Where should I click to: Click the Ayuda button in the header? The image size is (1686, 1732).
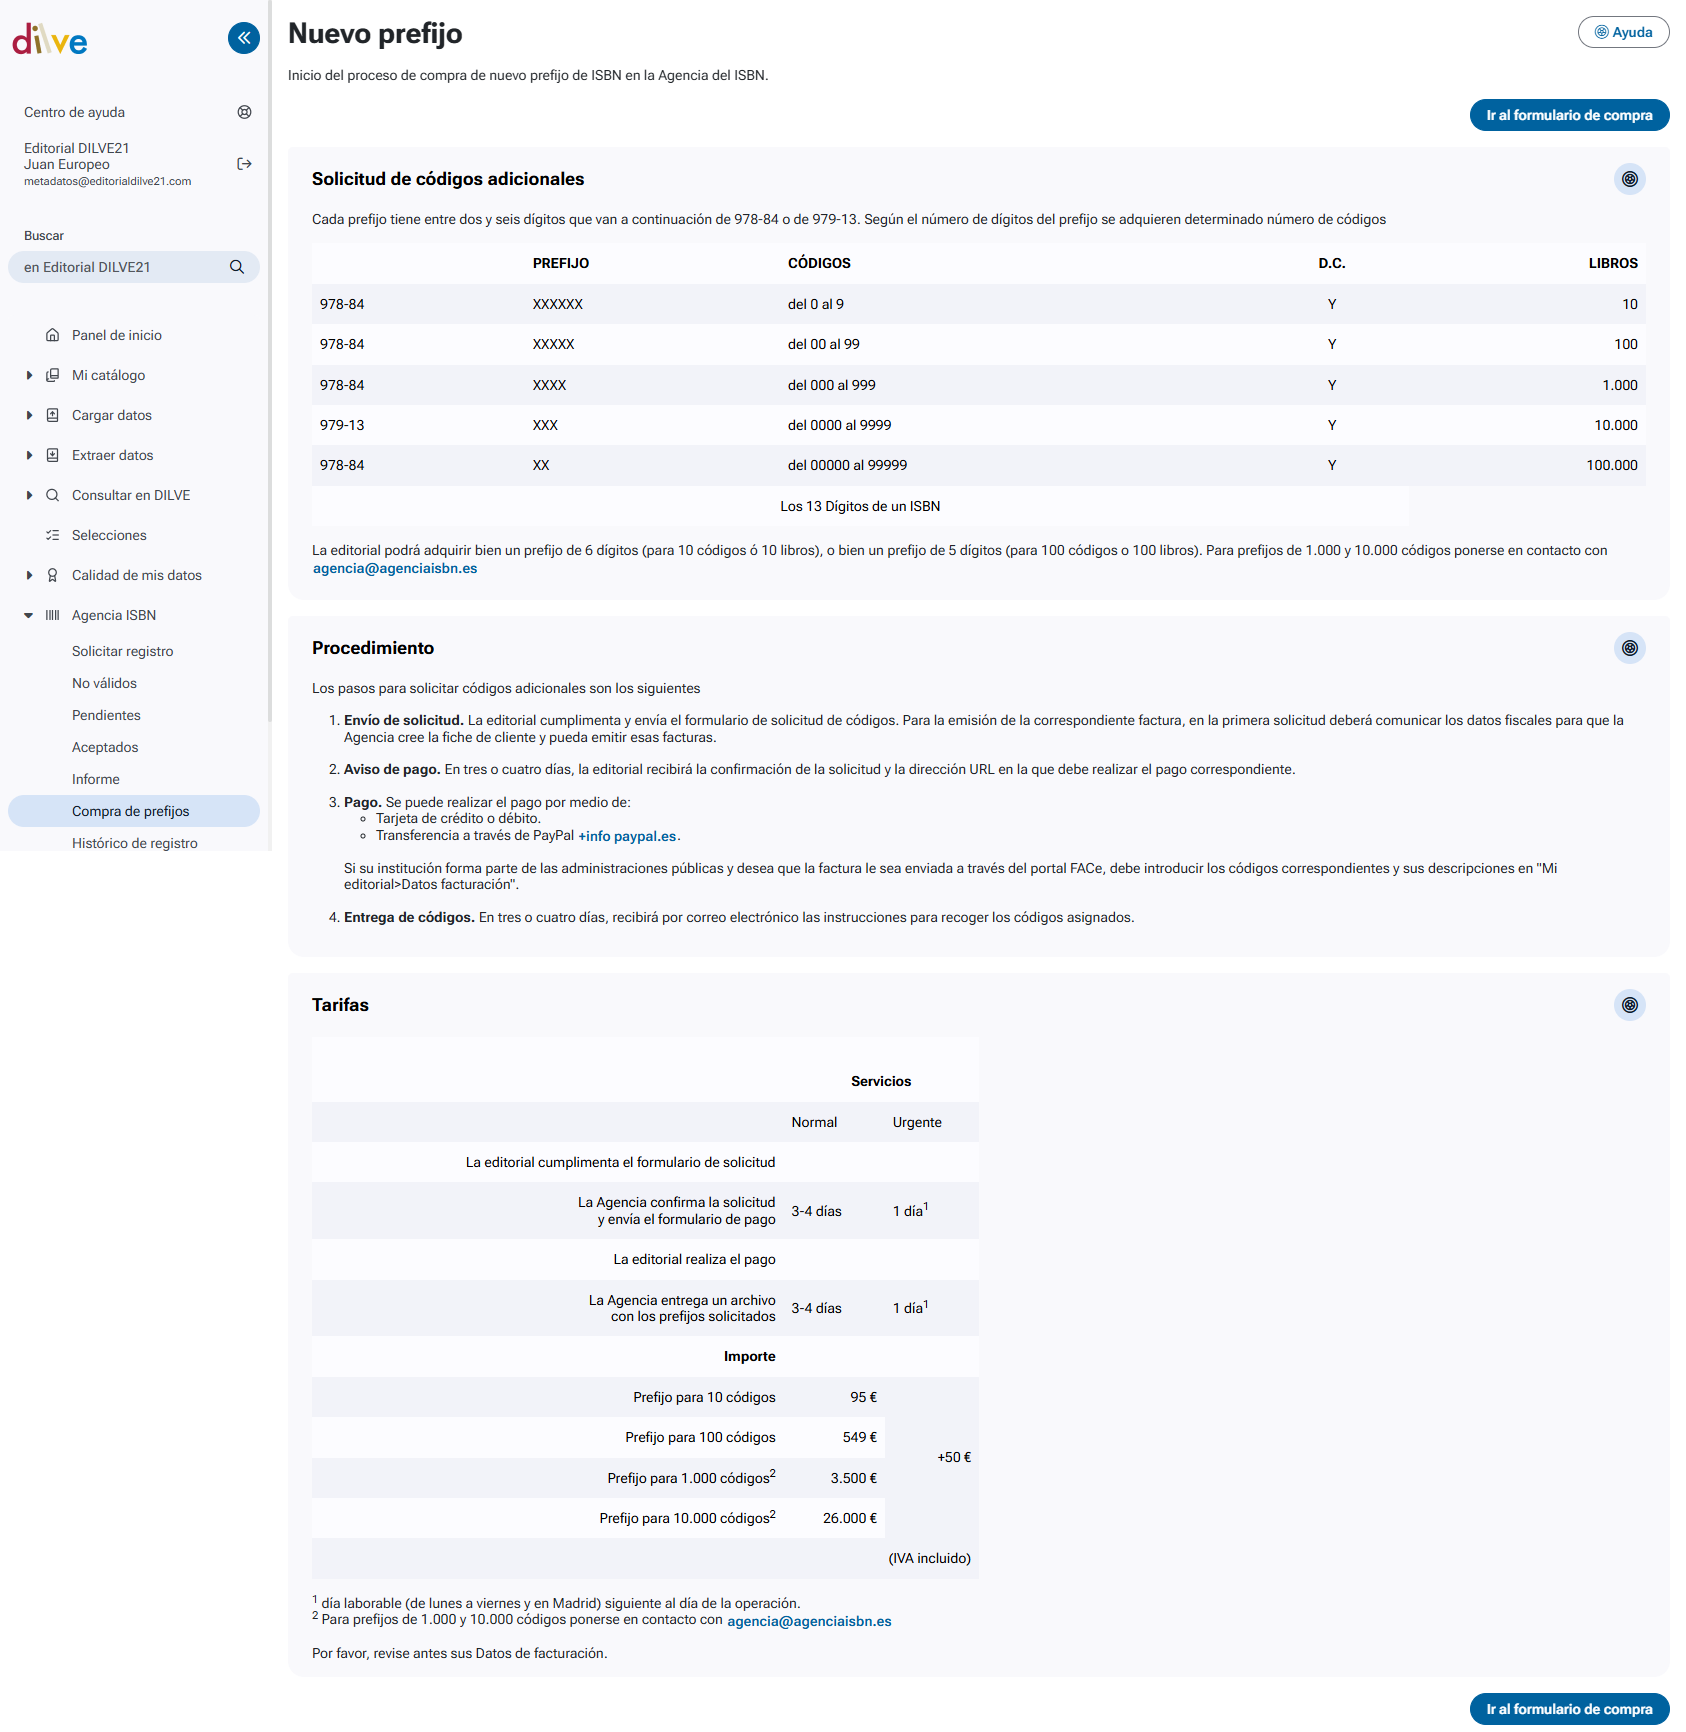[x=1623, y=32]
